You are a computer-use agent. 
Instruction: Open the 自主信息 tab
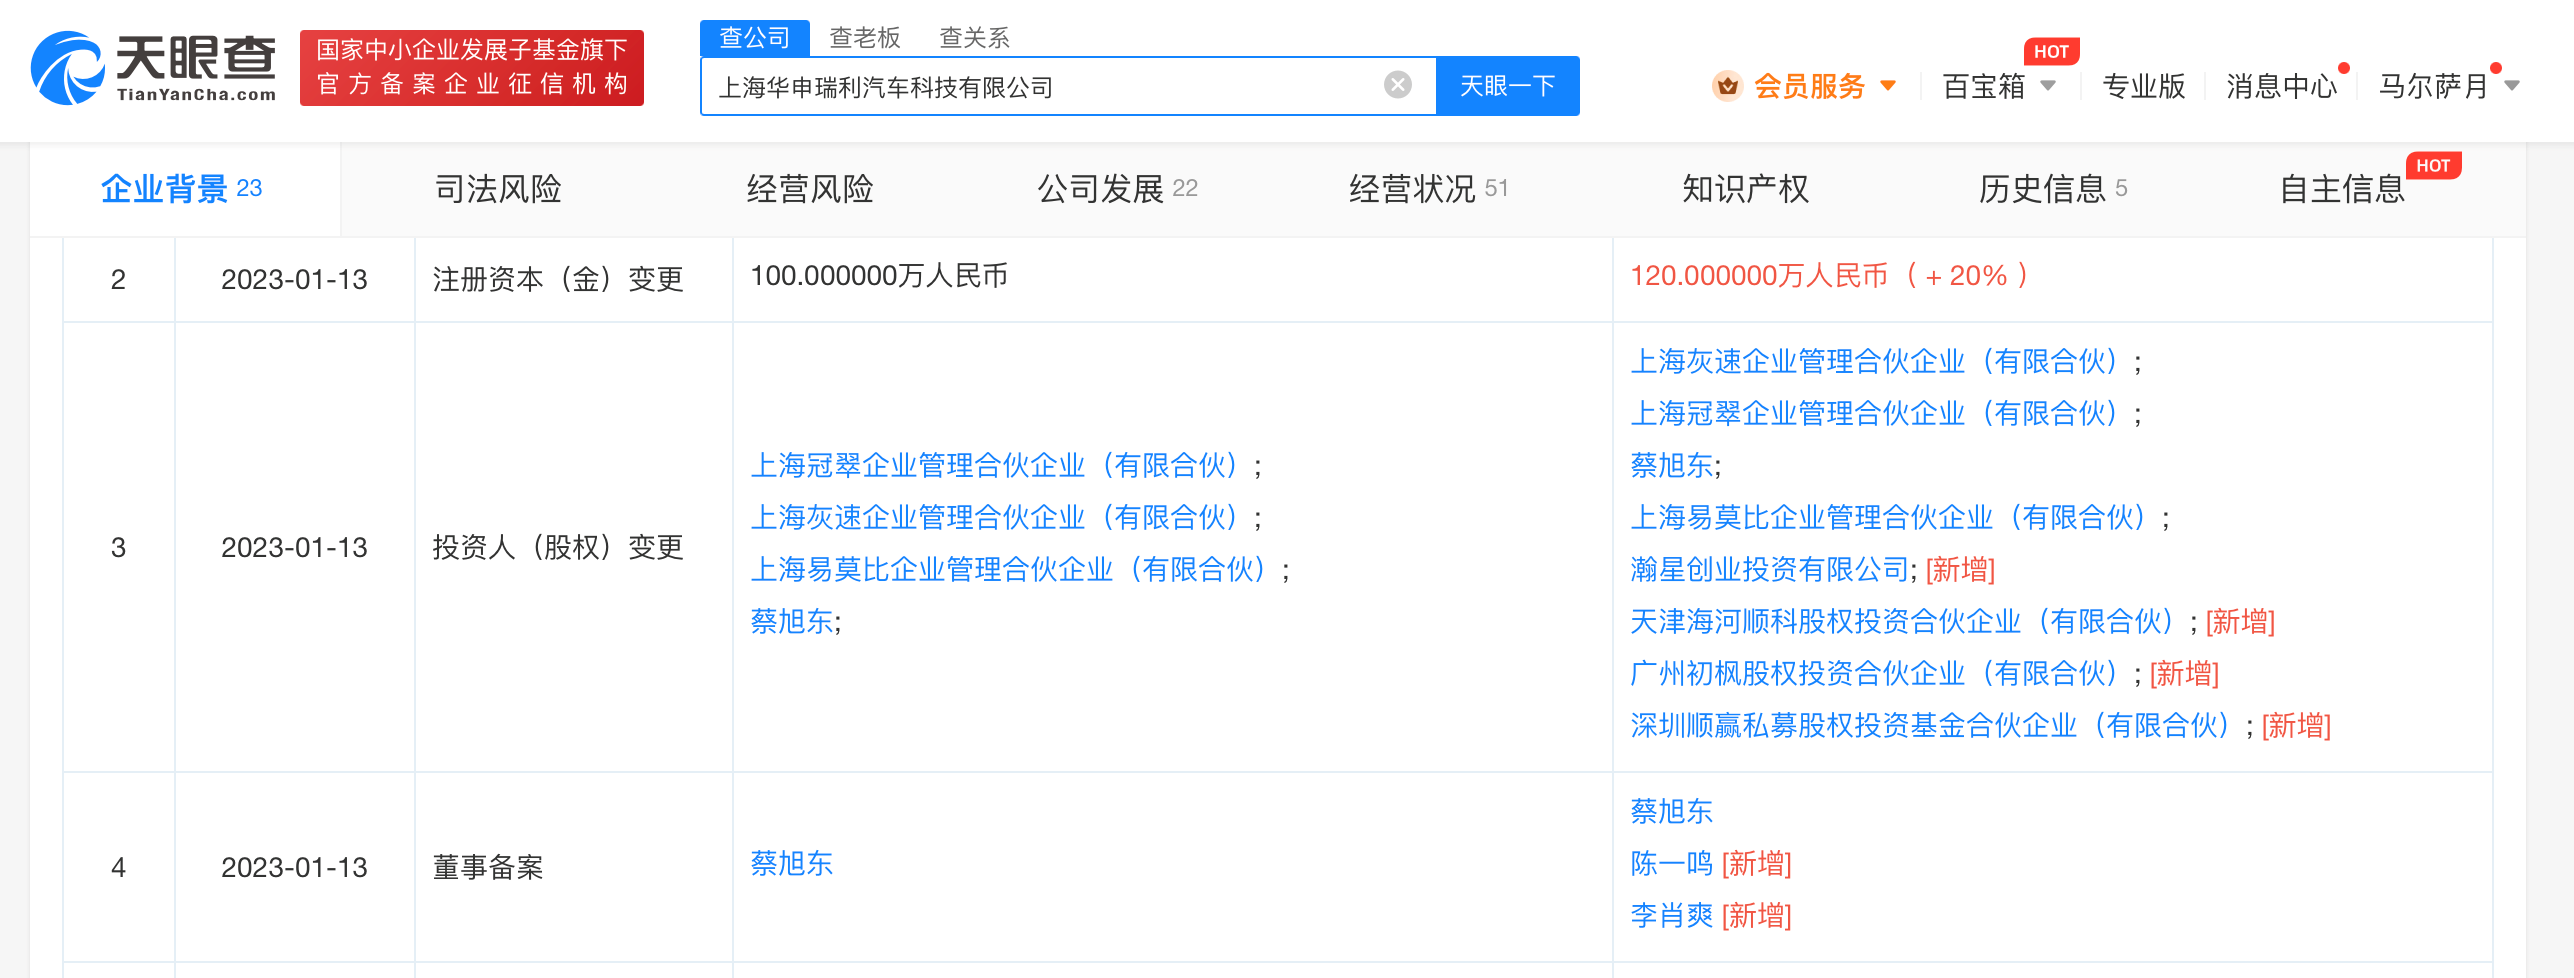(2342, 188)
